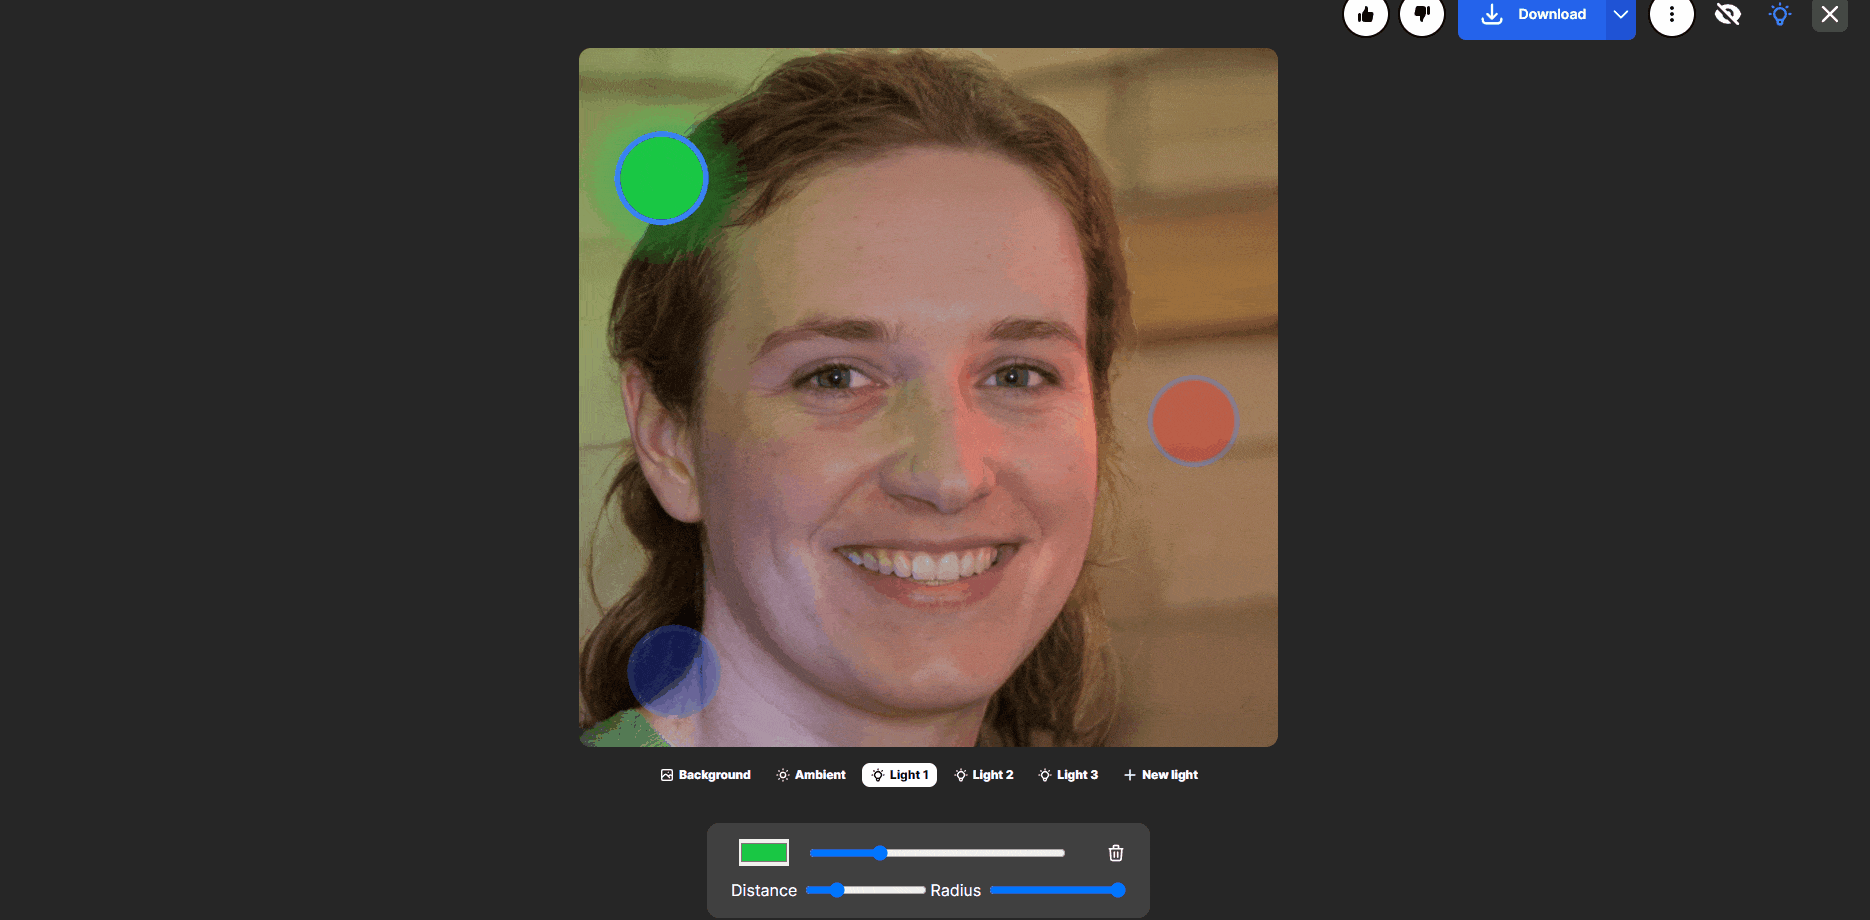Image resolution: width=1870 pixels, height=920 pixels.
Task: Click the thumbs up icon
Action: point(1366,14)
